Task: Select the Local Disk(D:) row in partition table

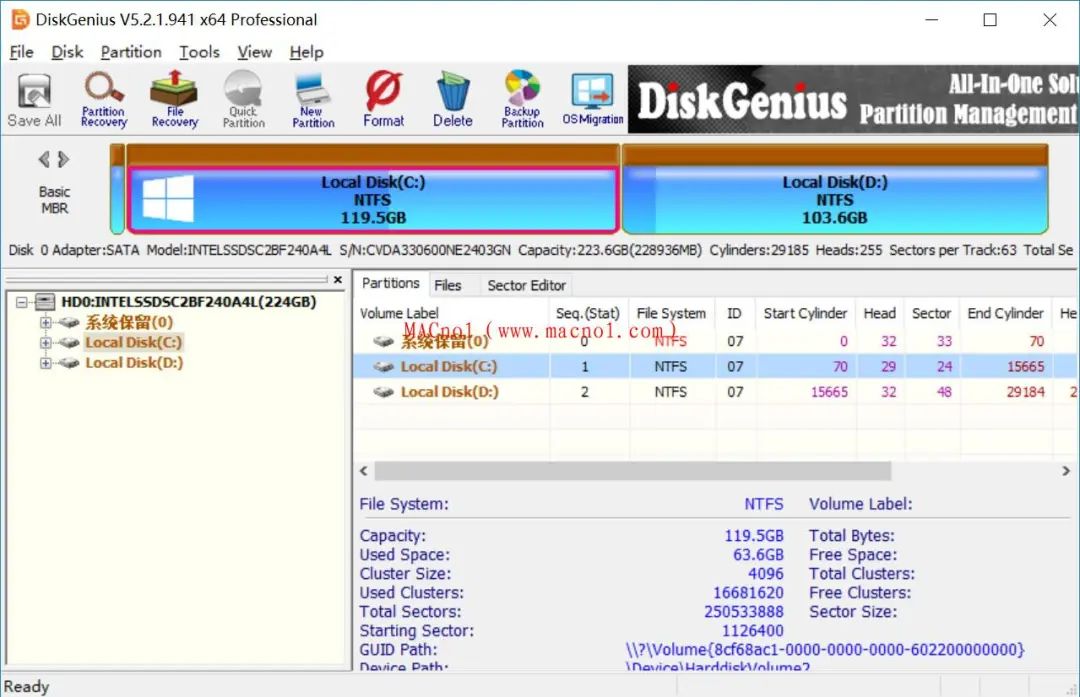Action: click(716, 392)
